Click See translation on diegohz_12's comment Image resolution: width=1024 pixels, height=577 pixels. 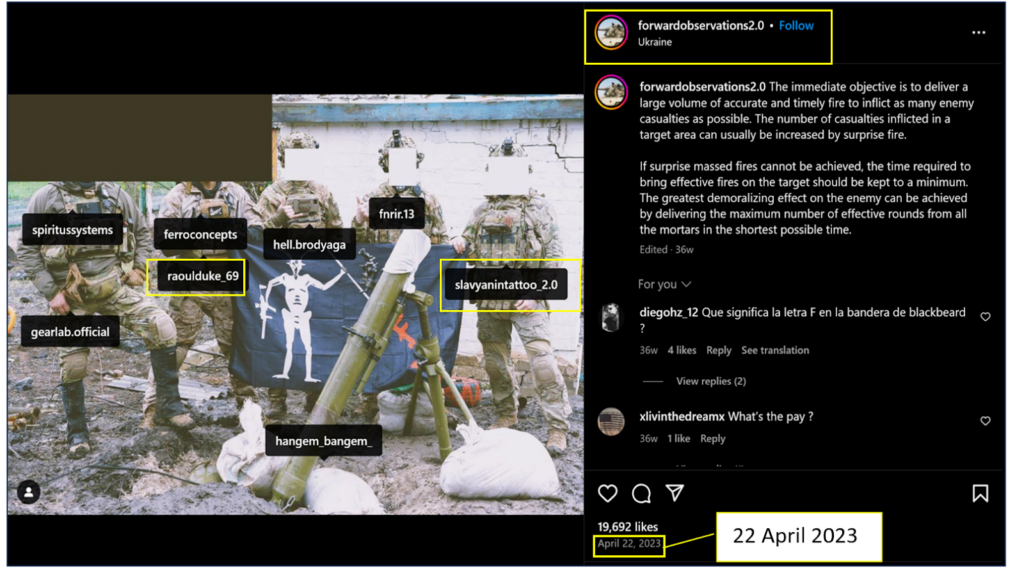pos(775,351)
